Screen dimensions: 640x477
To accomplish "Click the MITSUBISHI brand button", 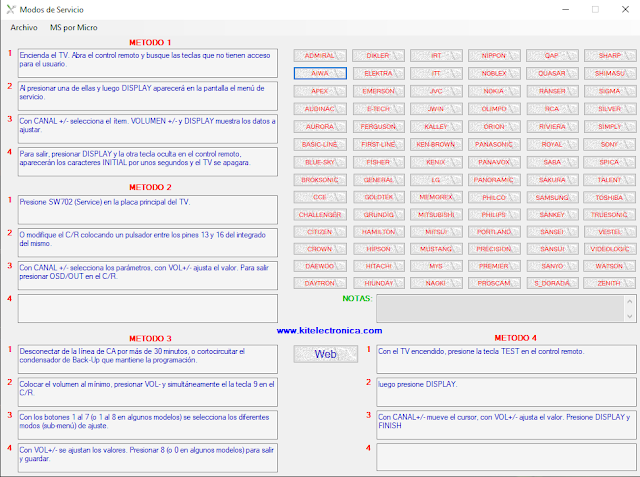I will click(x=436, y=215).
